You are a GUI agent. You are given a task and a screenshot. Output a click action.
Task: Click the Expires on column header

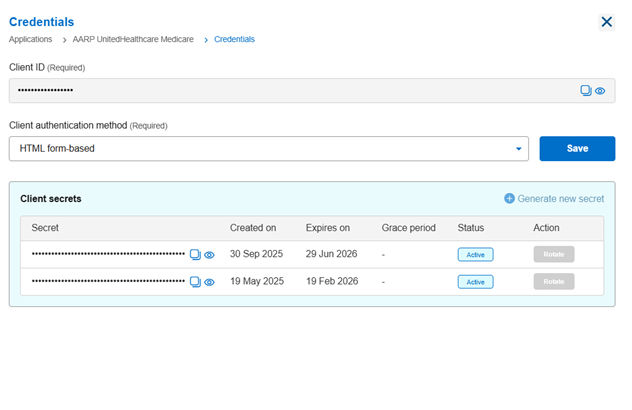(328, 228)
